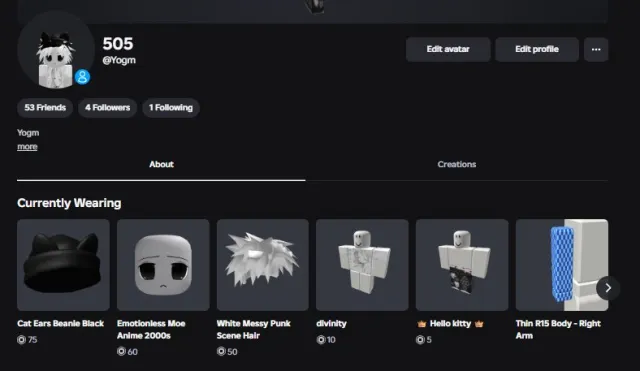Click the Emotionless Moe Anime 2000s title
640x371 pixels.
[x=151, y=329]
